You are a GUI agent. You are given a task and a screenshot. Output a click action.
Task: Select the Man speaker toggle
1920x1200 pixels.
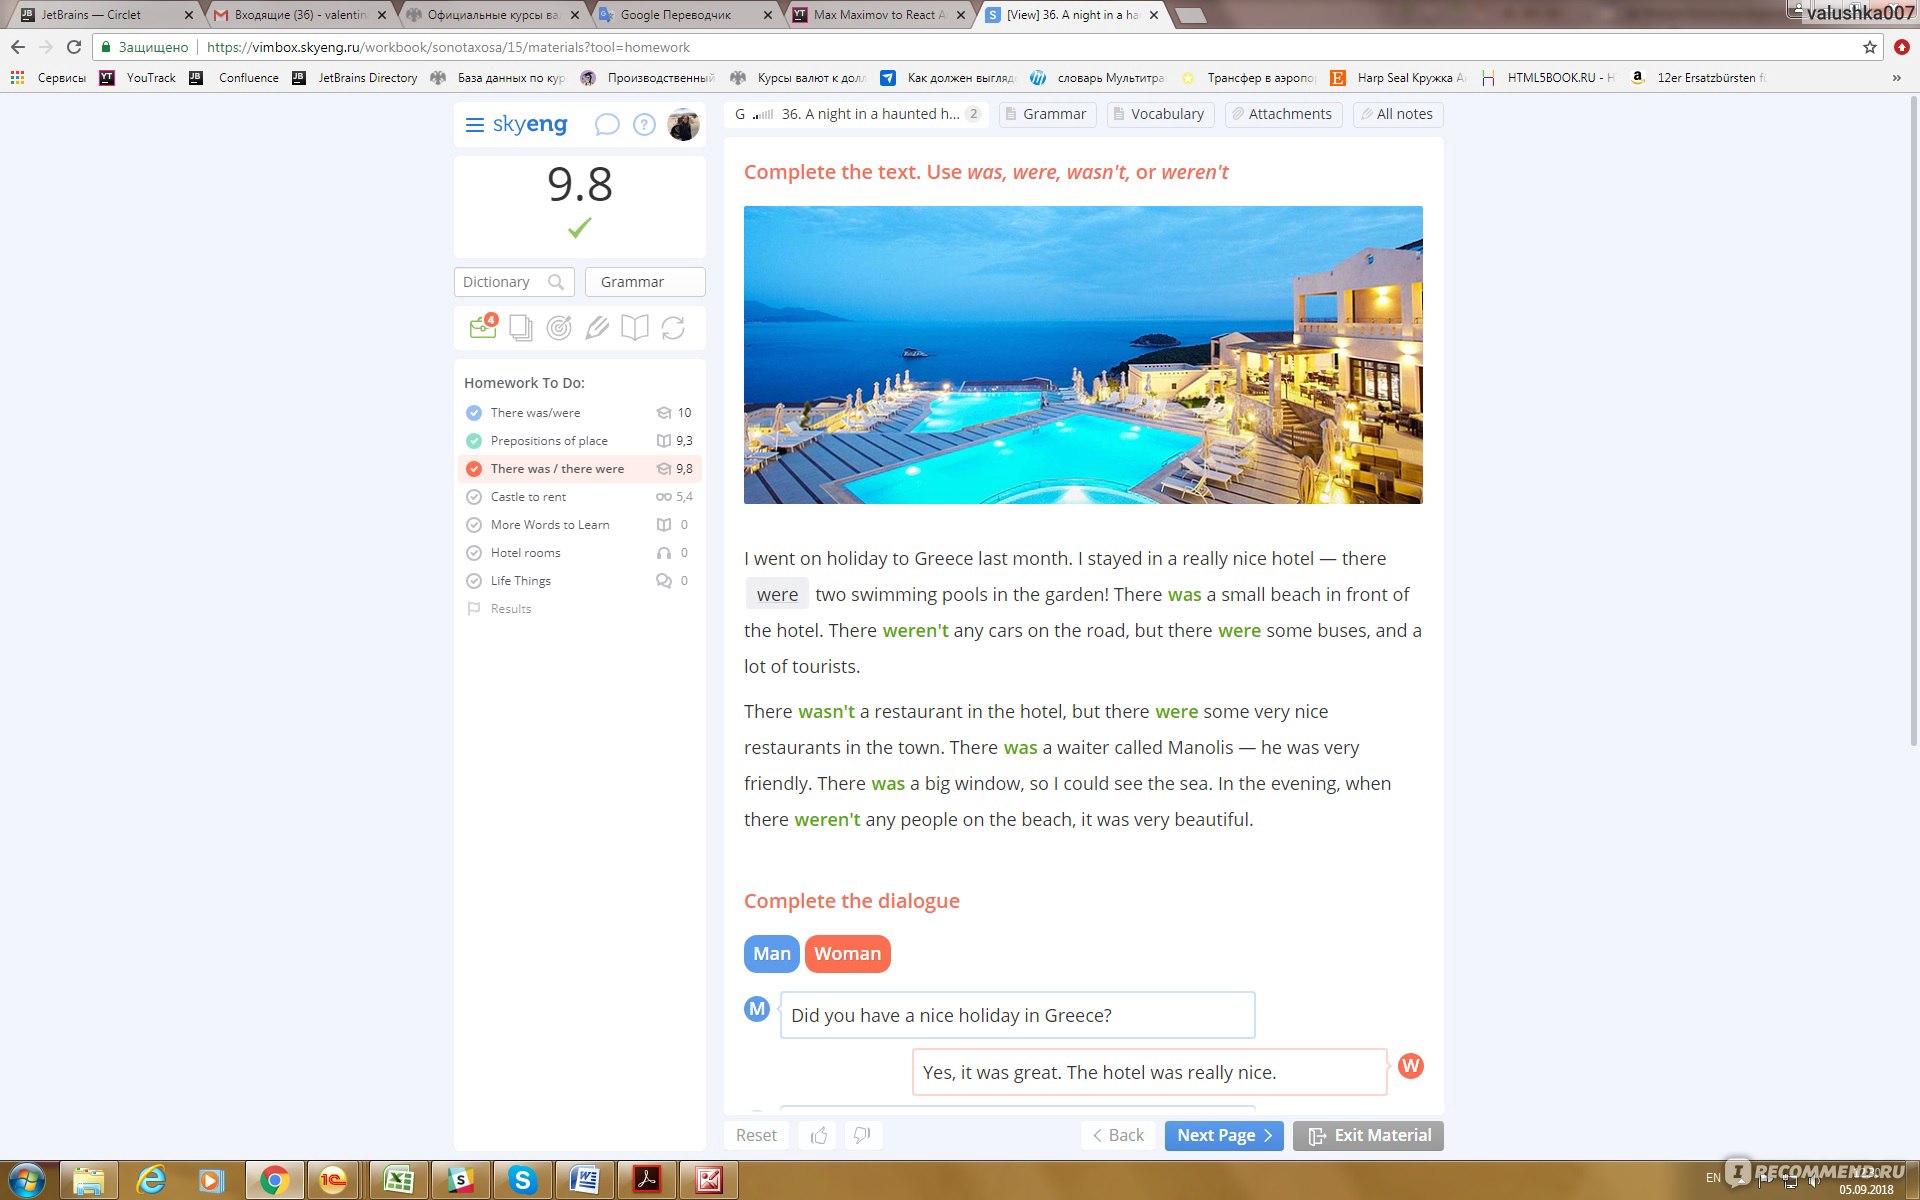pos(771,953)
